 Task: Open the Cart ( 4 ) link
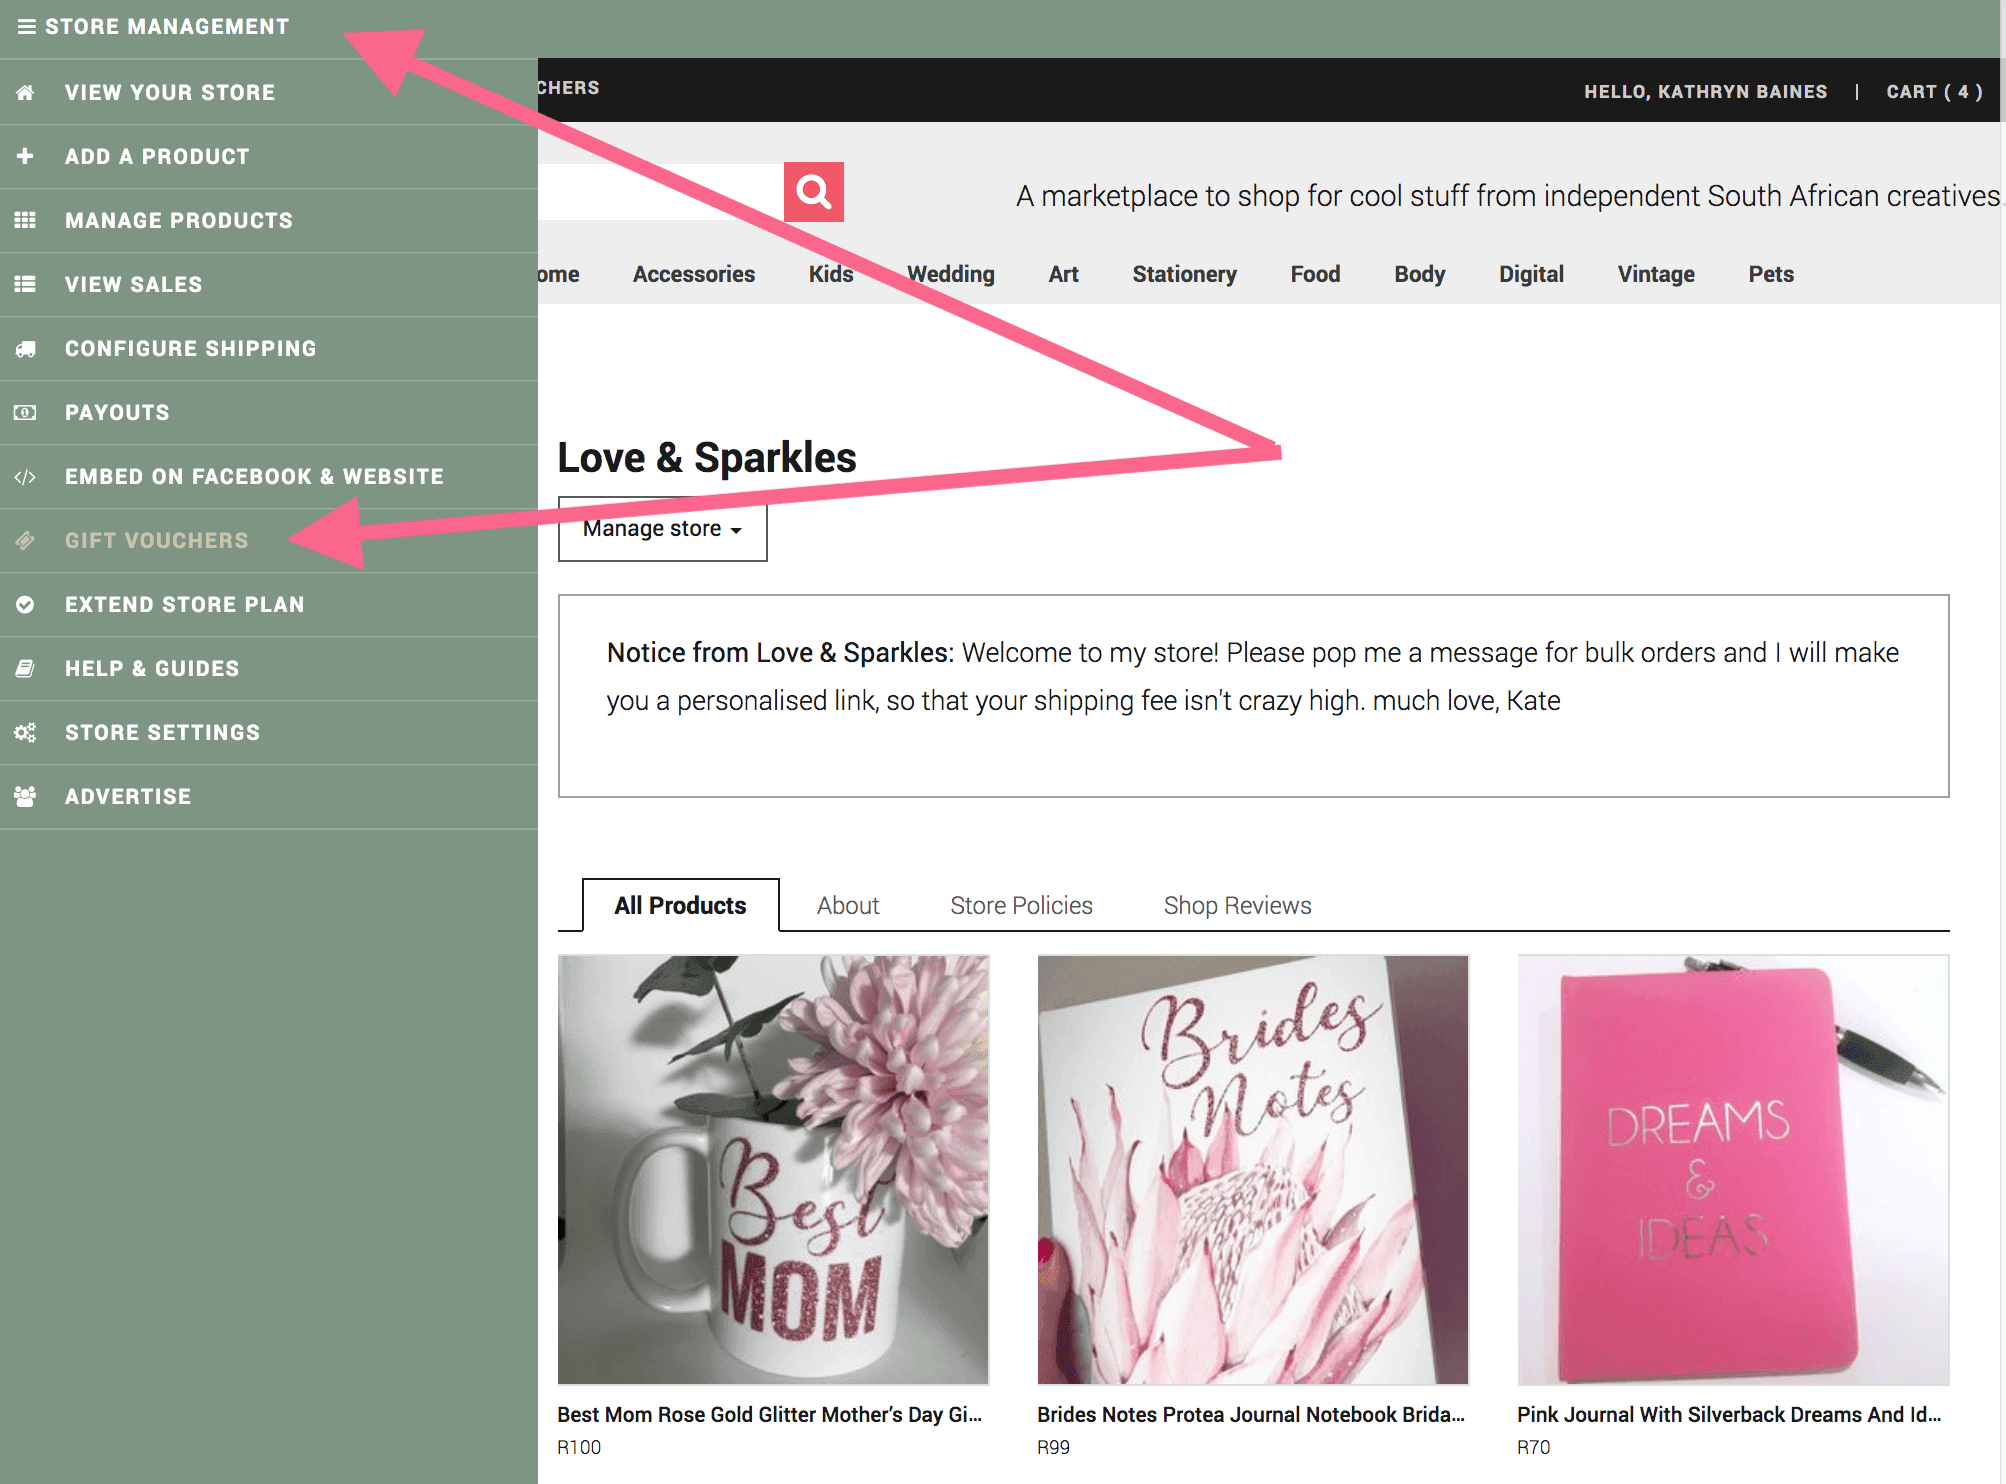(1933, 92)
